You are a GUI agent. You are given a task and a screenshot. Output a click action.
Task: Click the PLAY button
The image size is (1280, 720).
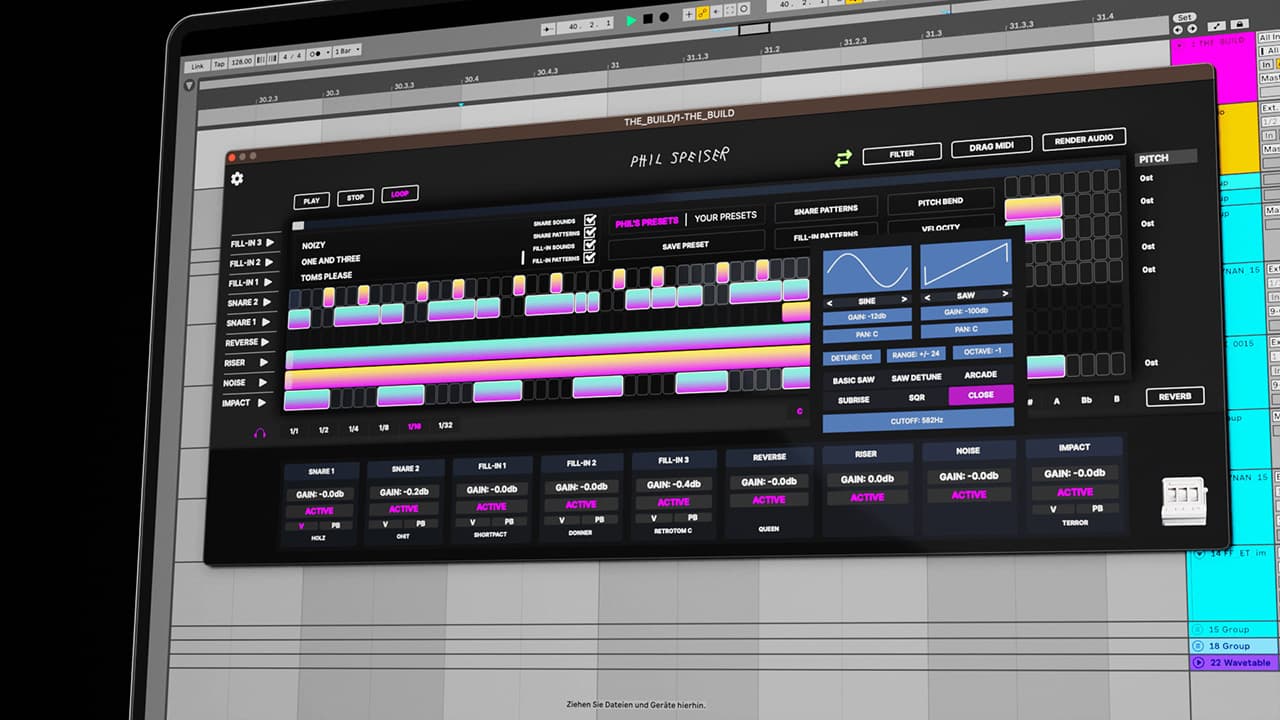click(x=311, y=201)
